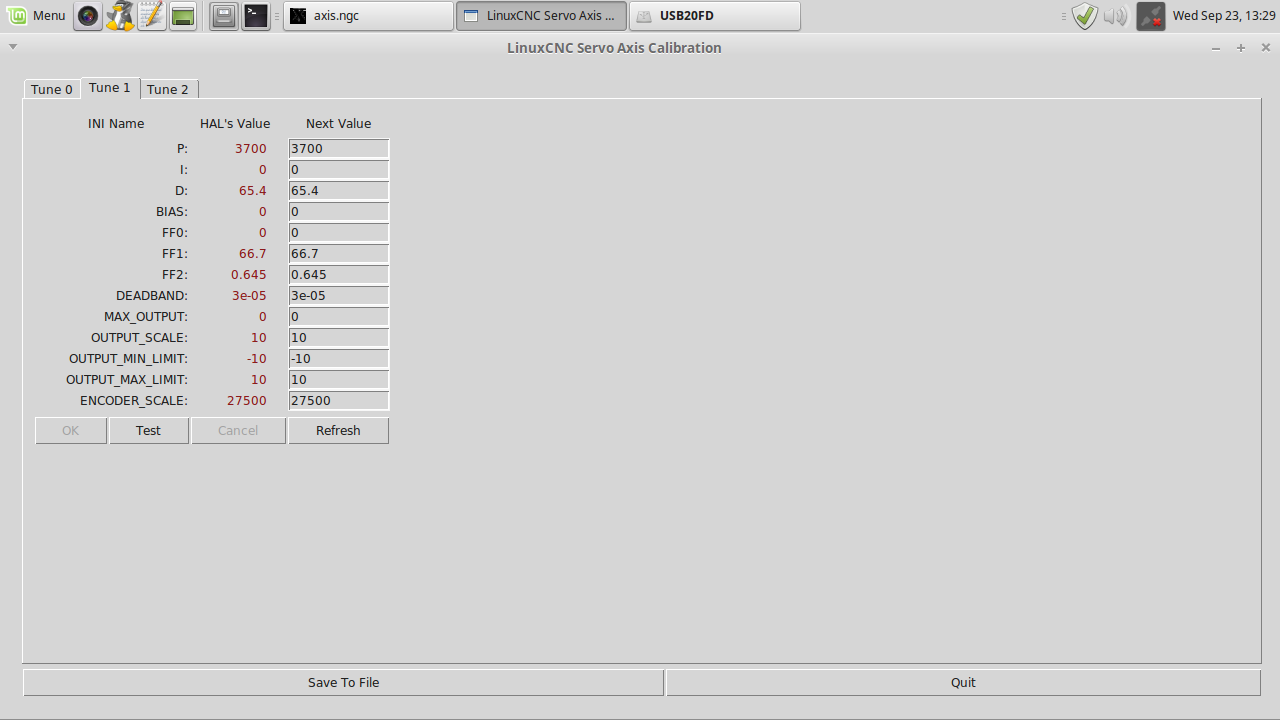The image size is (1280, 720).
Task: Click the Refresh button
Action: (x=338, y=430)
